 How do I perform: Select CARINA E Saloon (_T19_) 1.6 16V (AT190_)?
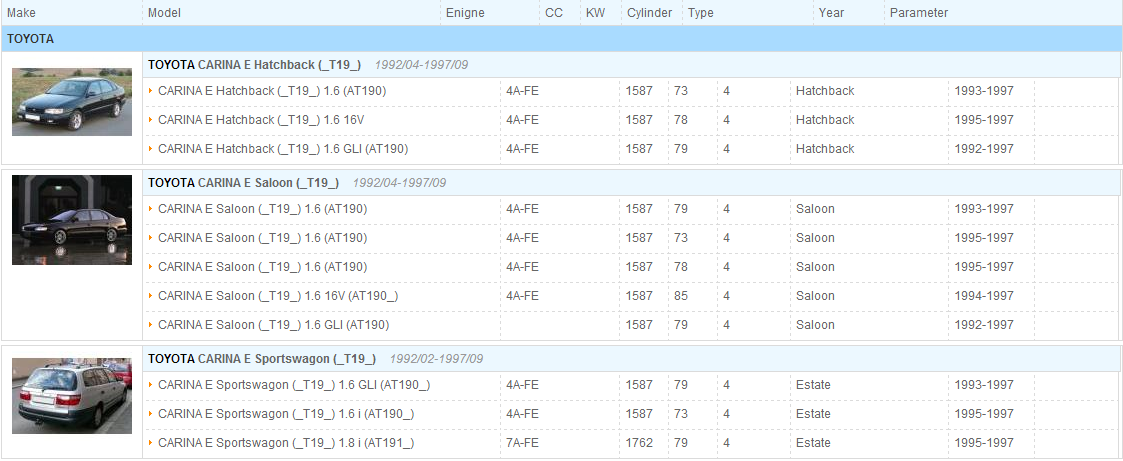click(278, 296)
